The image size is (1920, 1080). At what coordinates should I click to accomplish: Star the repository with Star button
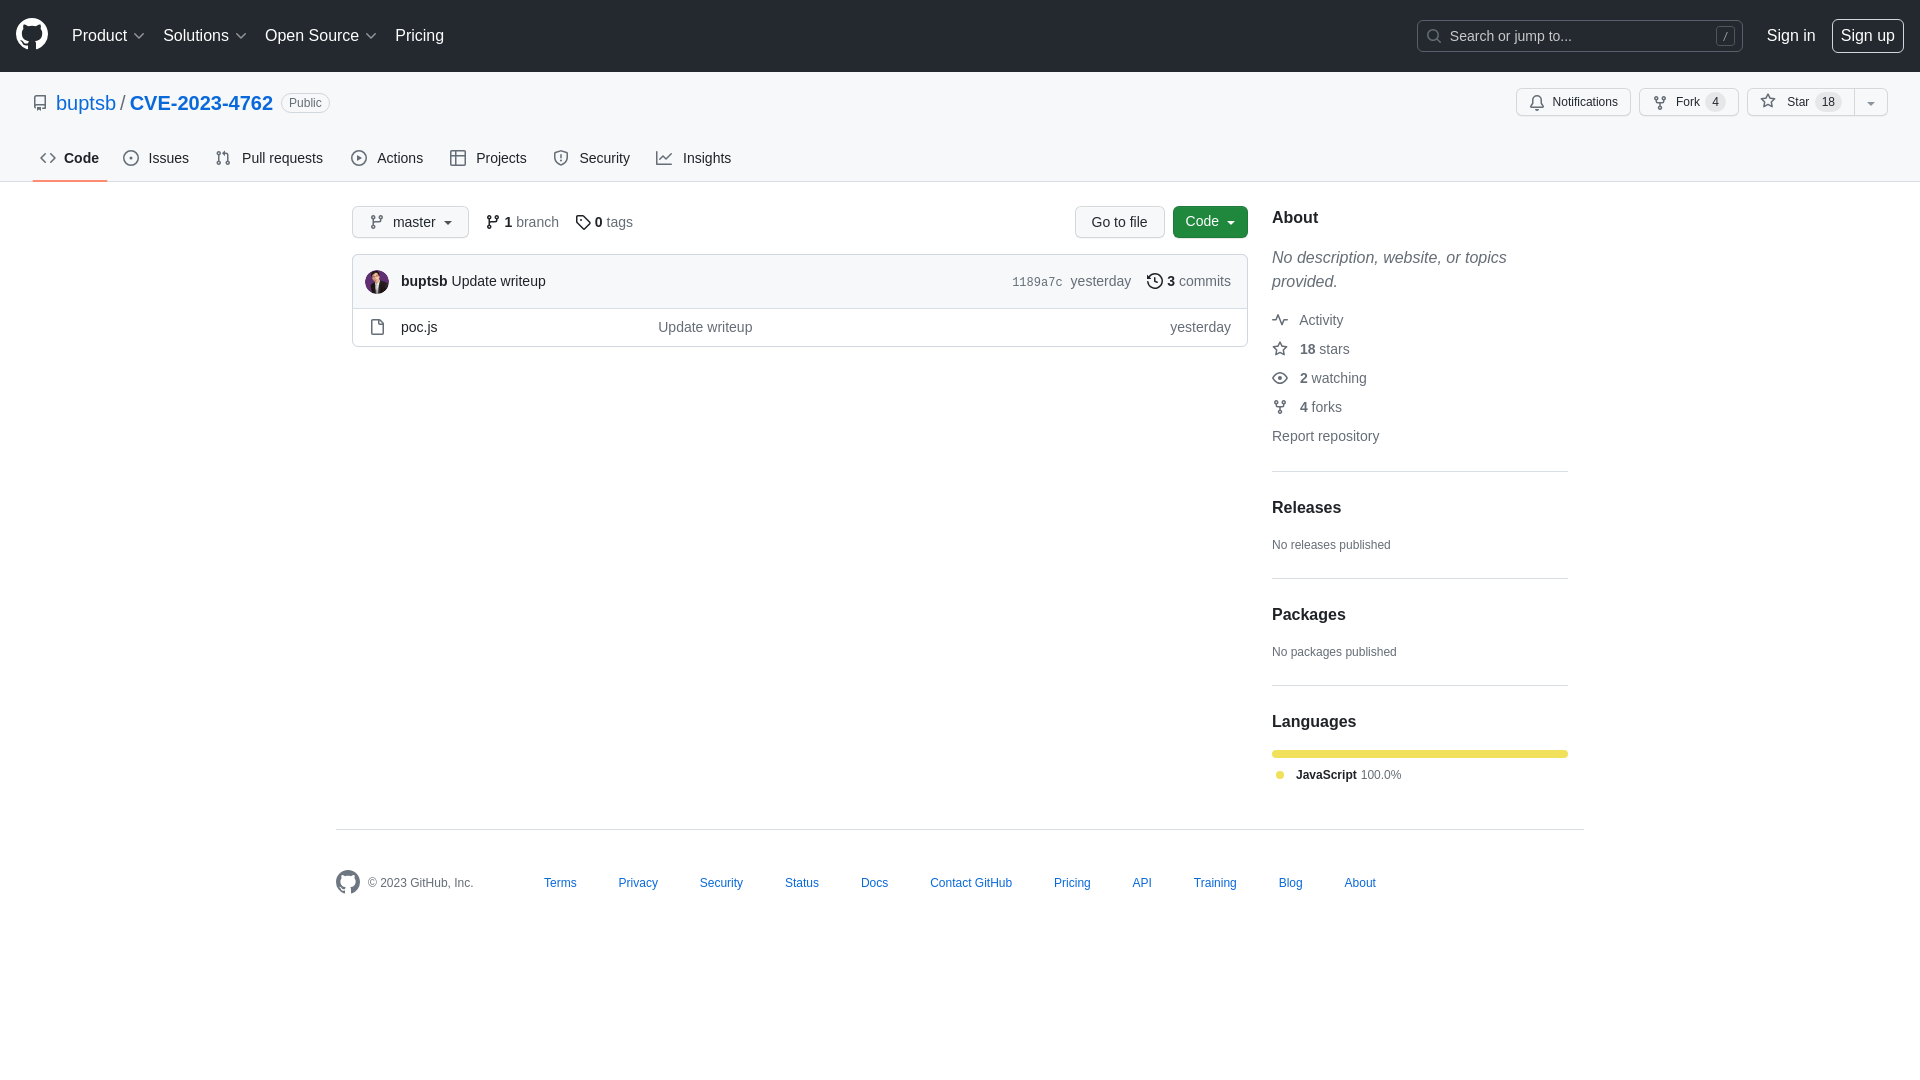click(1801, 102)
